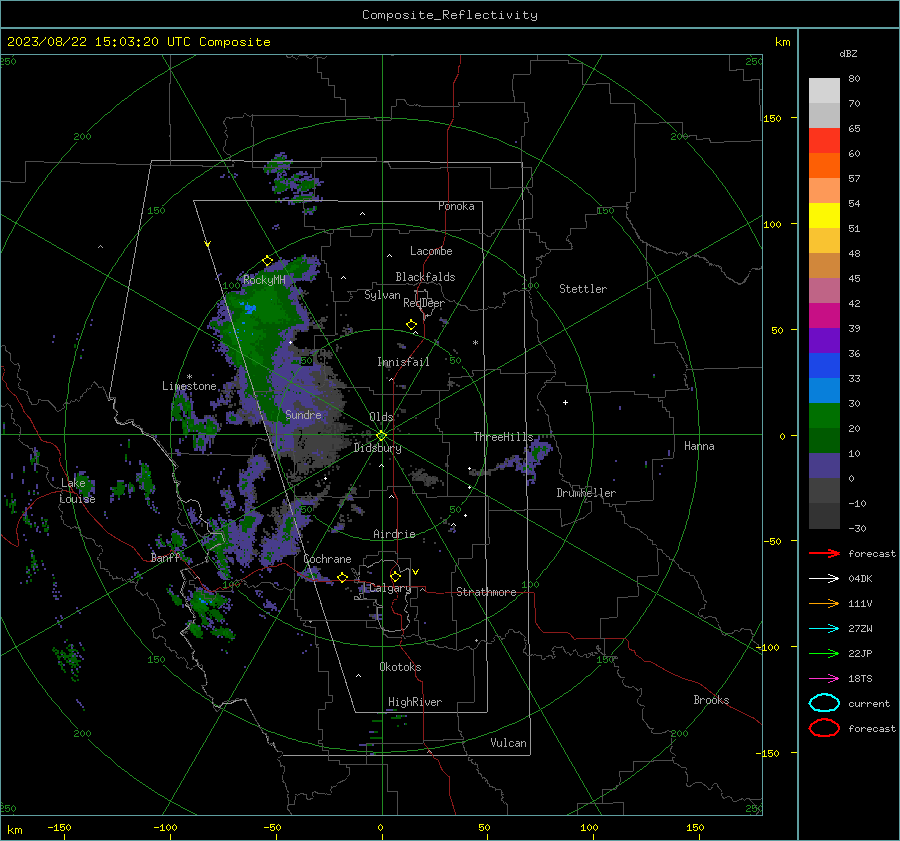Click the Sundre town label
The height and width of the screenshot is (841, 900).
pos(303,414)
